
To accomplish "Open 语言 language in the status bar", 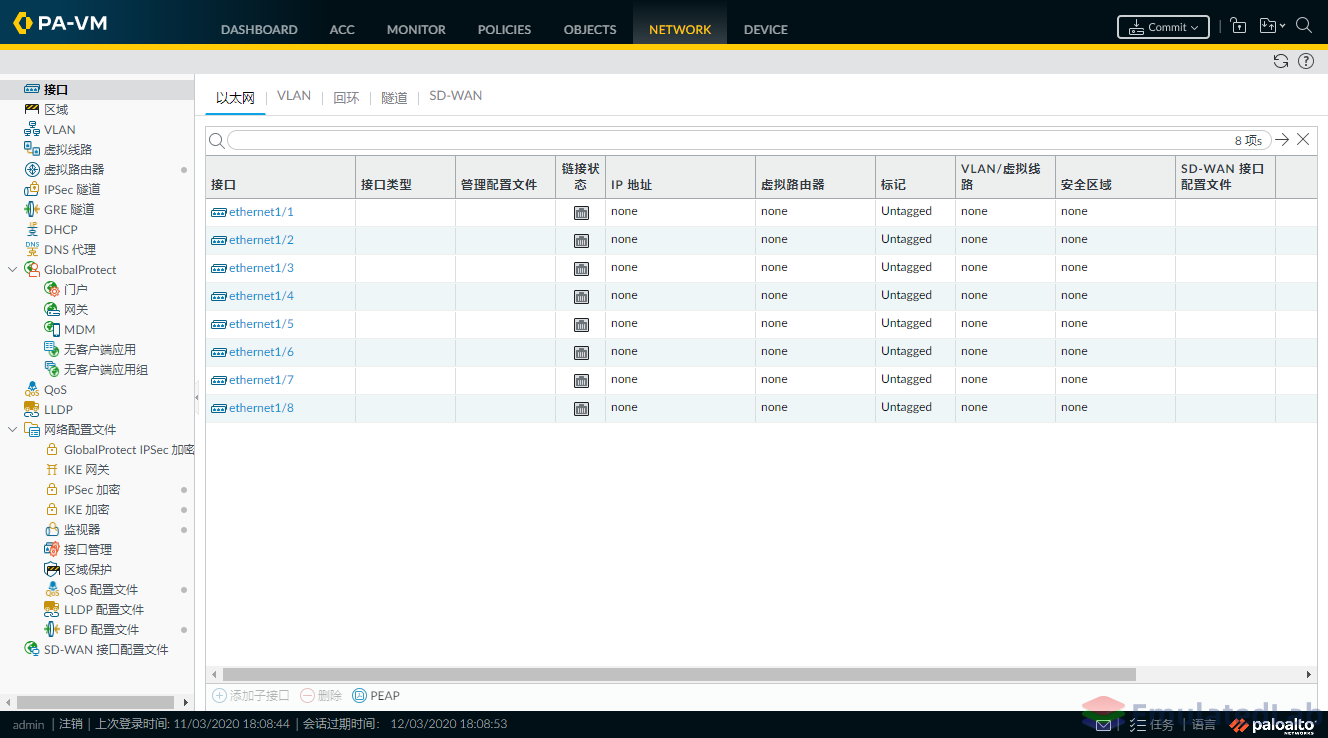I will (x=1204, y=725).
